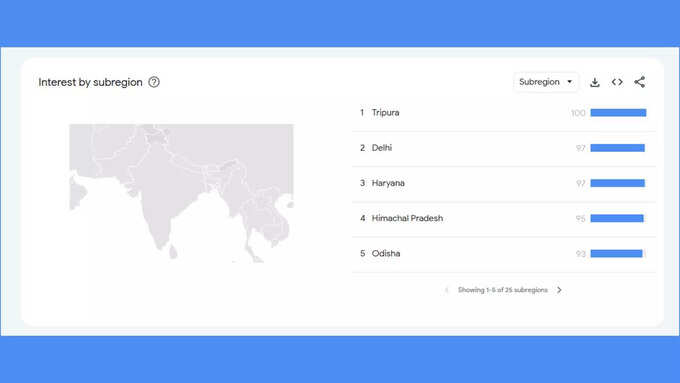
Task: Go to next page of subregions
Action: (x=559, y=290)
